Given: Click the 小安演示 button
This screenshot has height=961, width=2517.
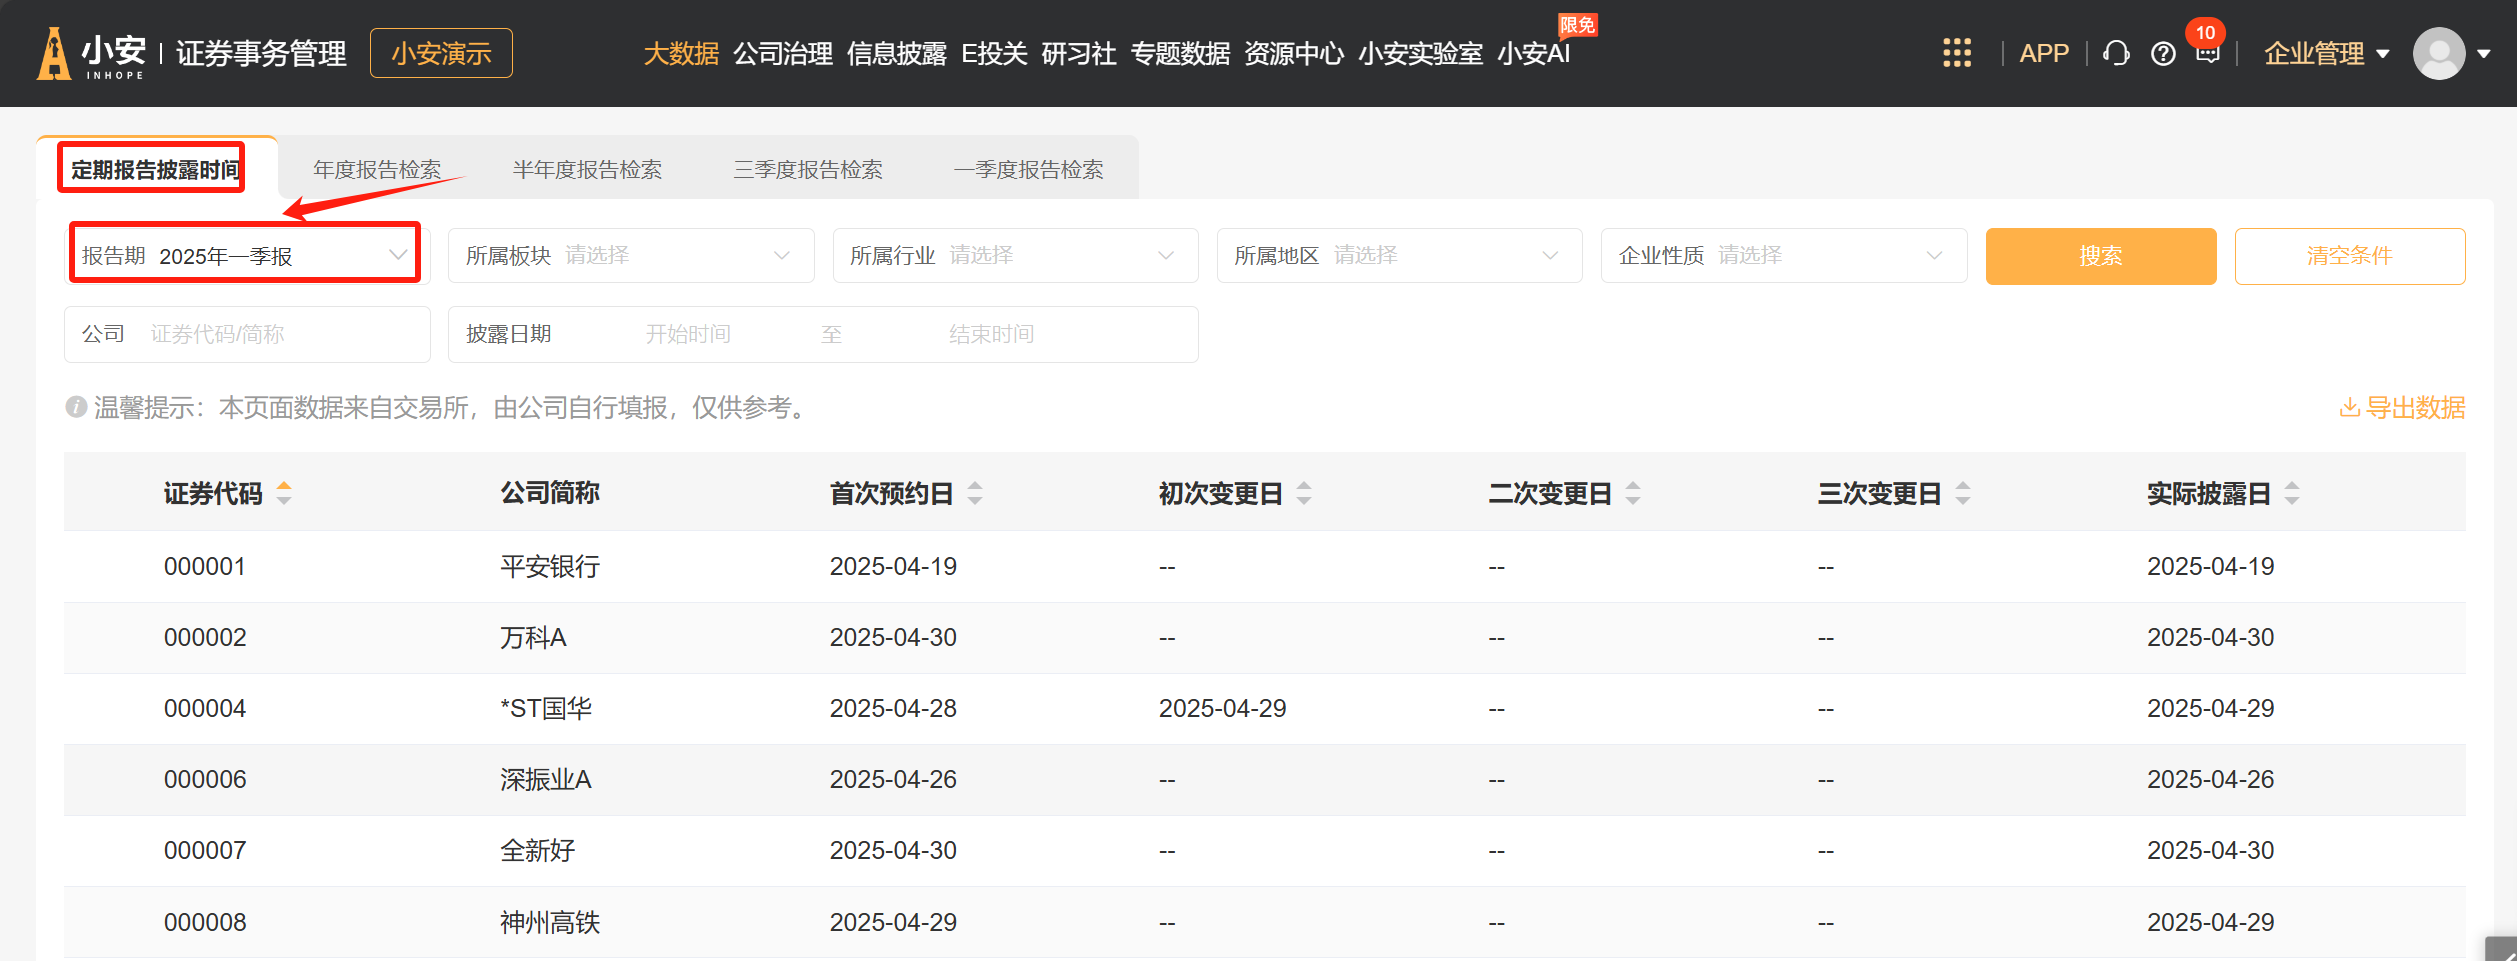Looking at the screenshot, I should click(x=441, y=53).
